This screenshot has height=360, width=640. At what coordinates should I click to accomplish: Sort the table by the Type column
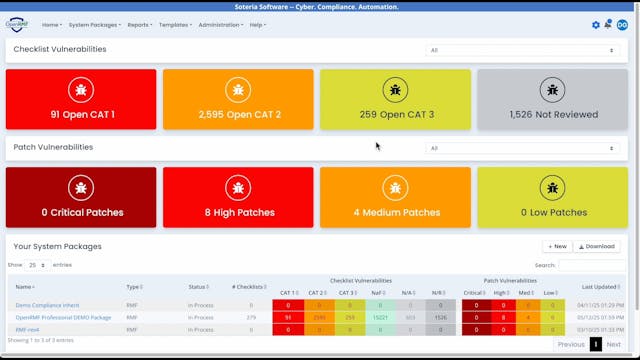pos(134,287)
